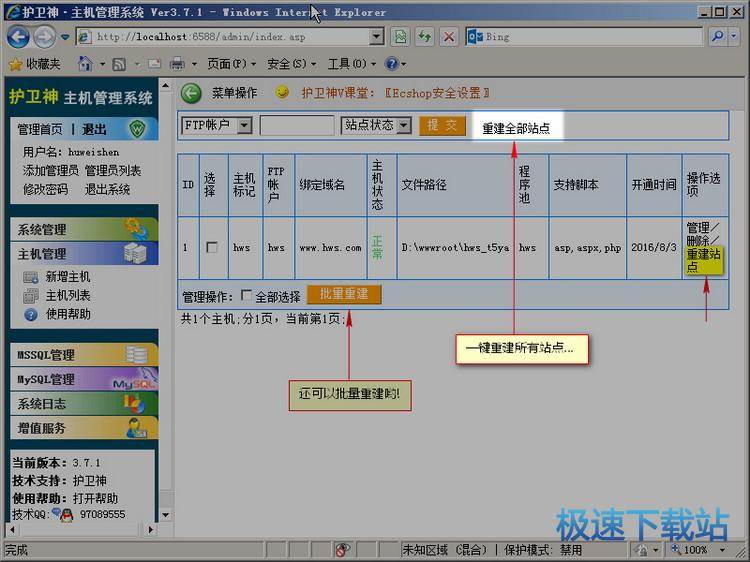The image size is (750, 562).
Task: Click 管理 link in the hws row
Action: pyautogui.click(x=698, y=227)
